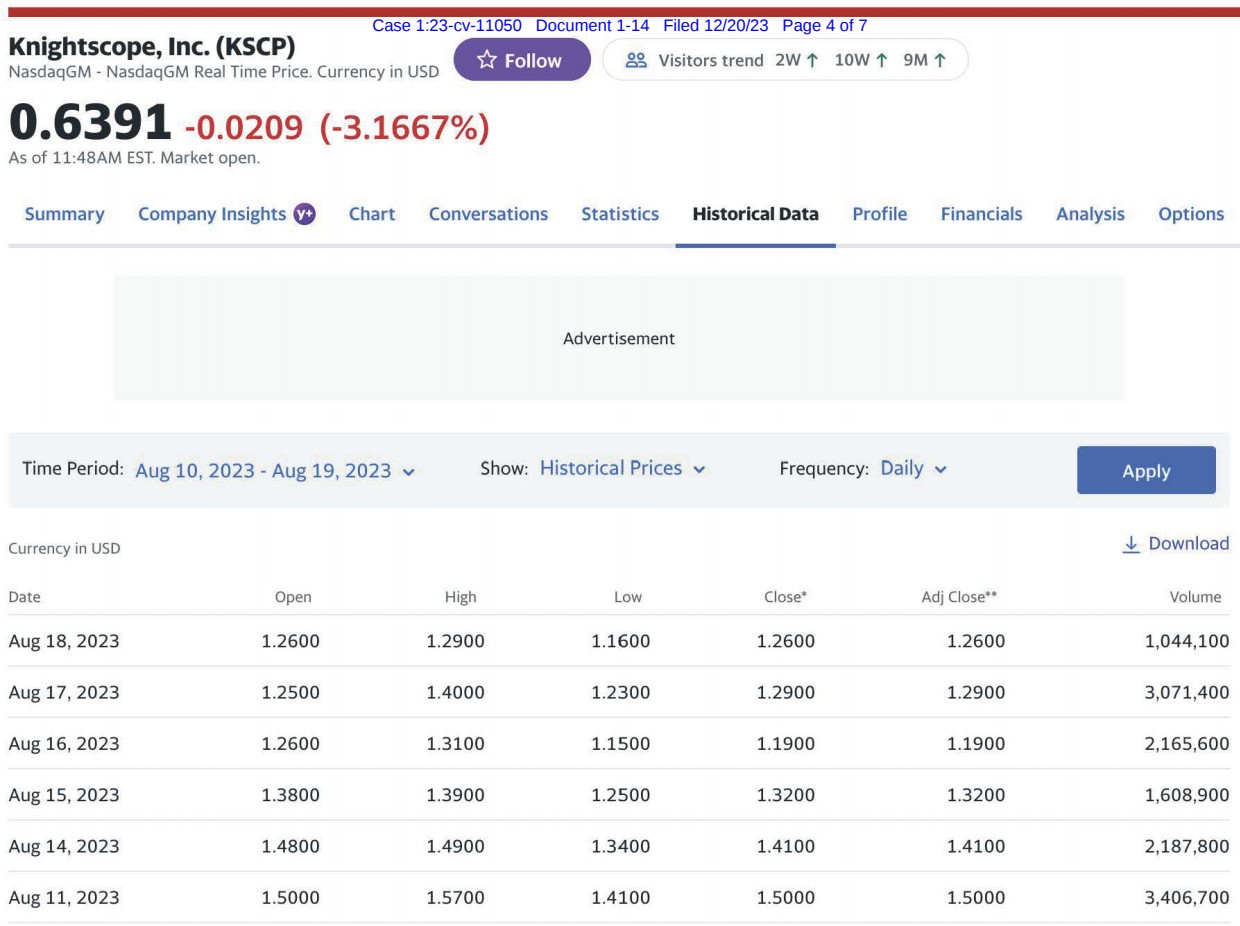
Task: Click the star Follow button
Action: coord(521,61)
